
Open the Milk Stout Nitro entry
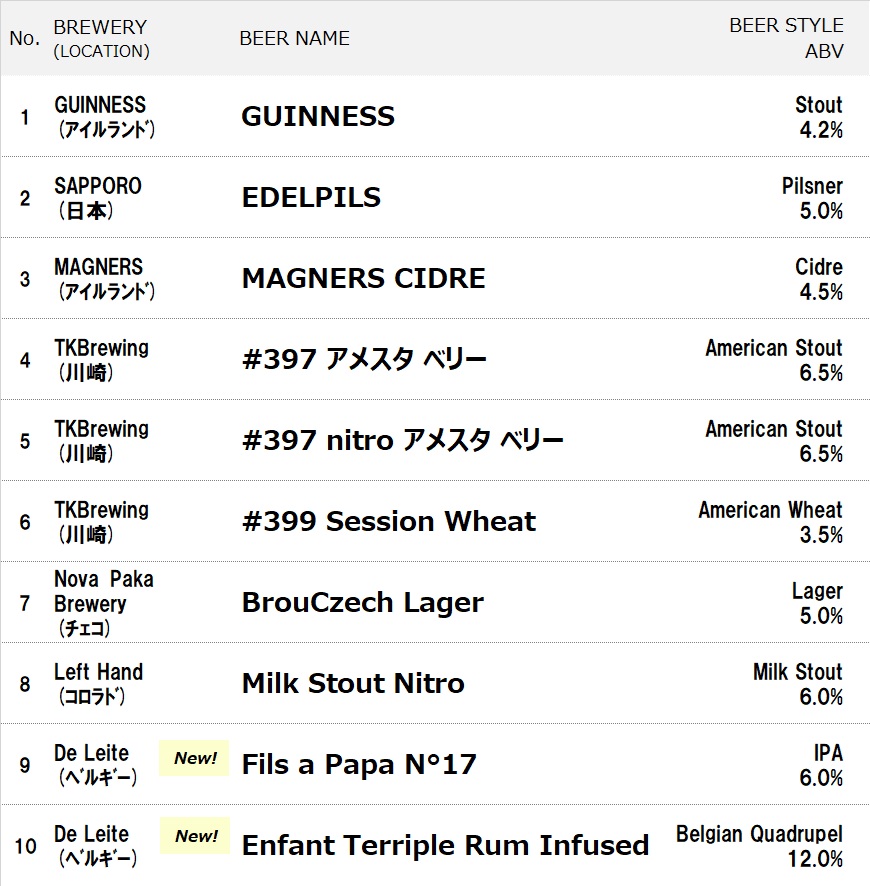[x=353, y=683]
